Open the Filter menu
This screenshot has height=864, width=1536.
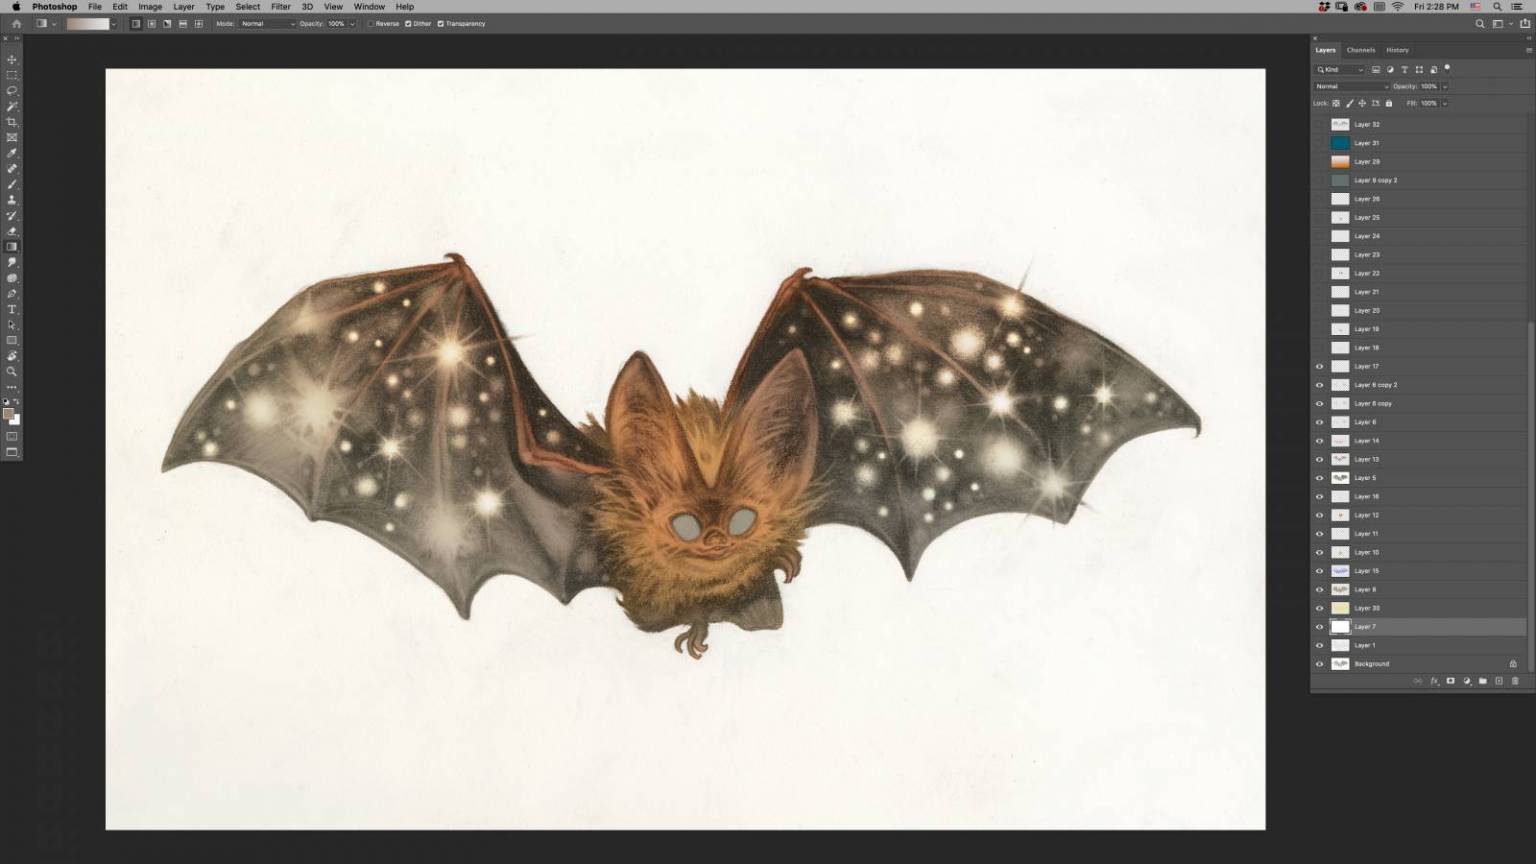[x=281, y=7]
